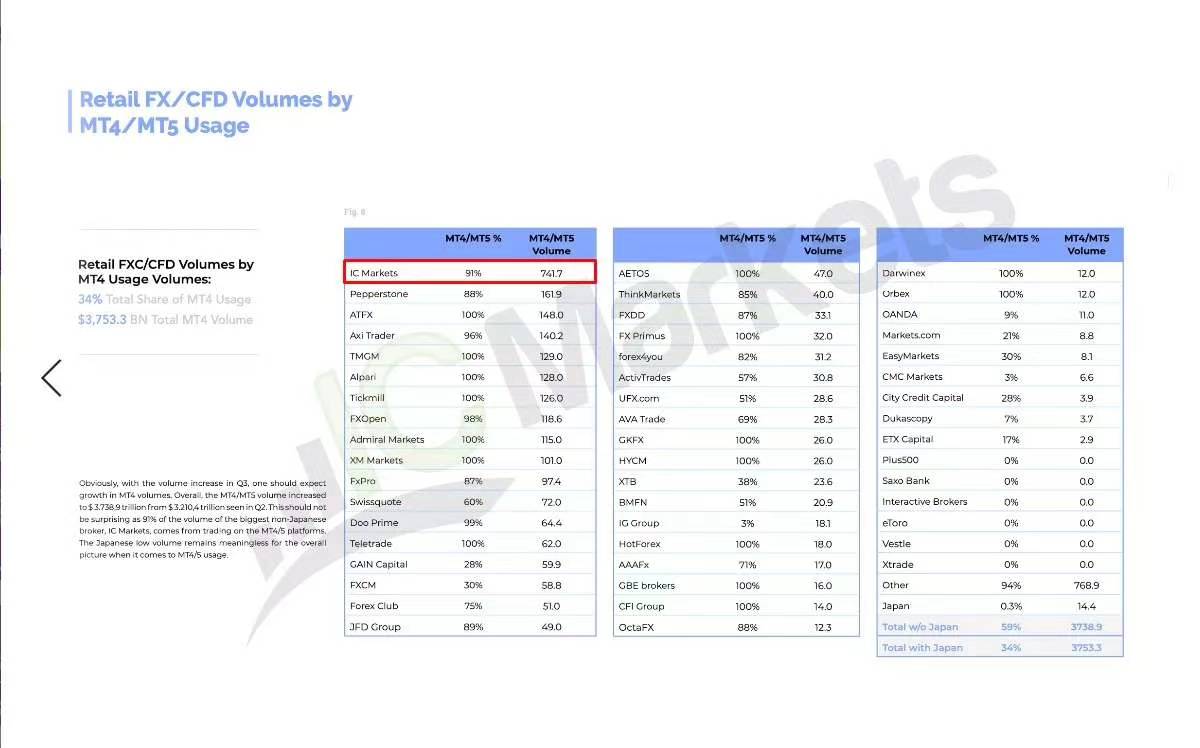
Task: Click IC Markets' volume value 741.7
Action: point(552,273)
